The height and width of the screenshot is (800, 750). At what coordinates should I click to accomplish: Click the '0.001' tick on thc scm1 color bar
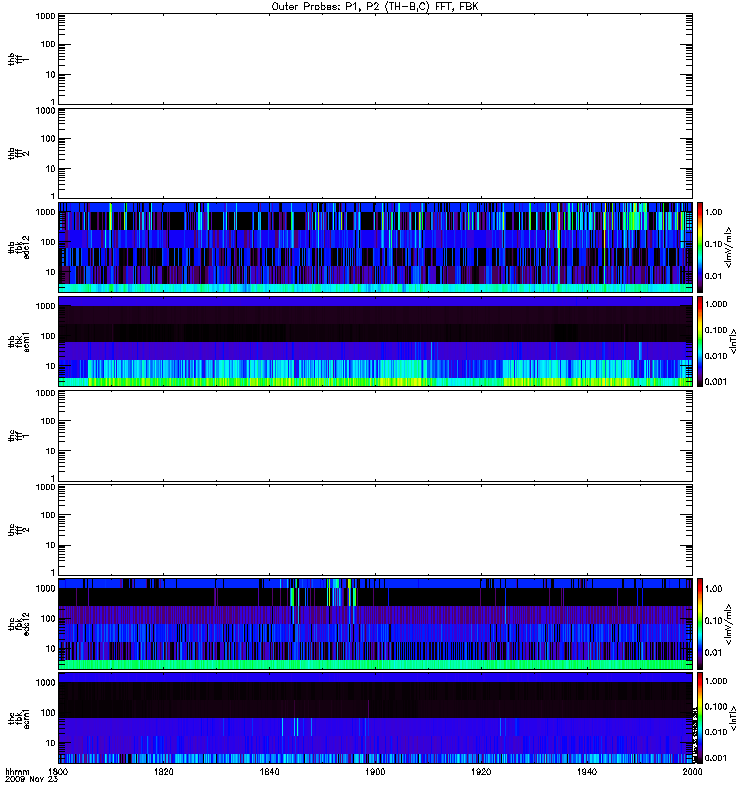[716, 758]
